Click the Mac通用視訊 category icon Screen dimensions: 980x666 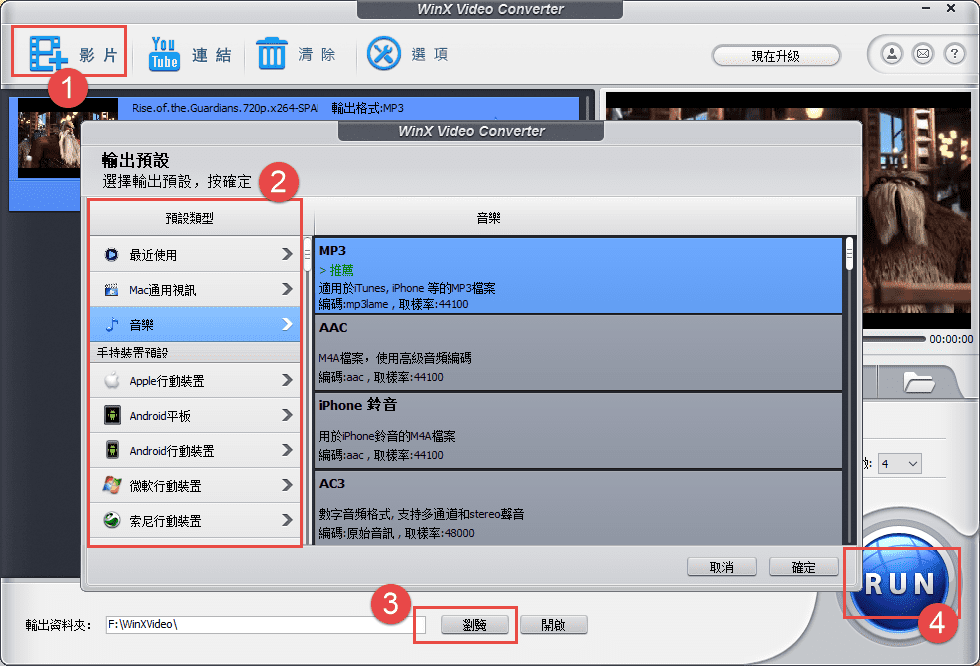[x=111, y=289]
